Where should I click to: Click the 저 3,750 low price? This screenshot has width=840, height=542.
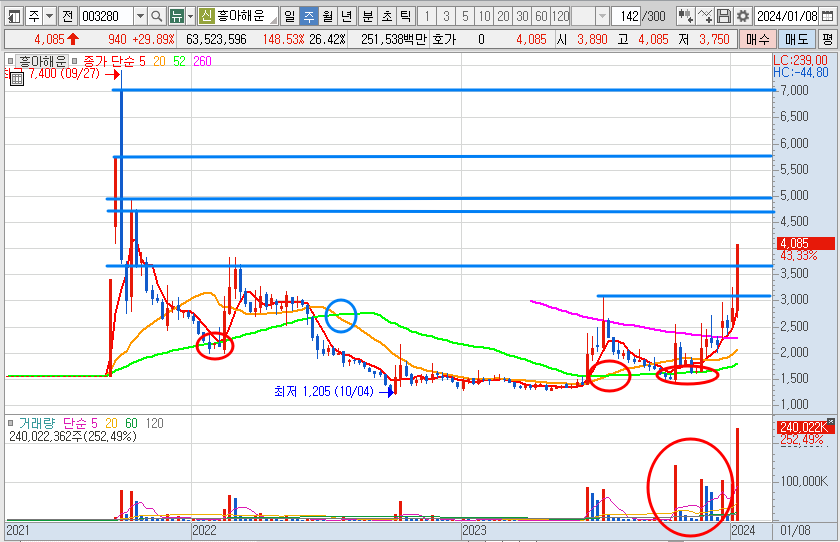(x=704, y=39)
